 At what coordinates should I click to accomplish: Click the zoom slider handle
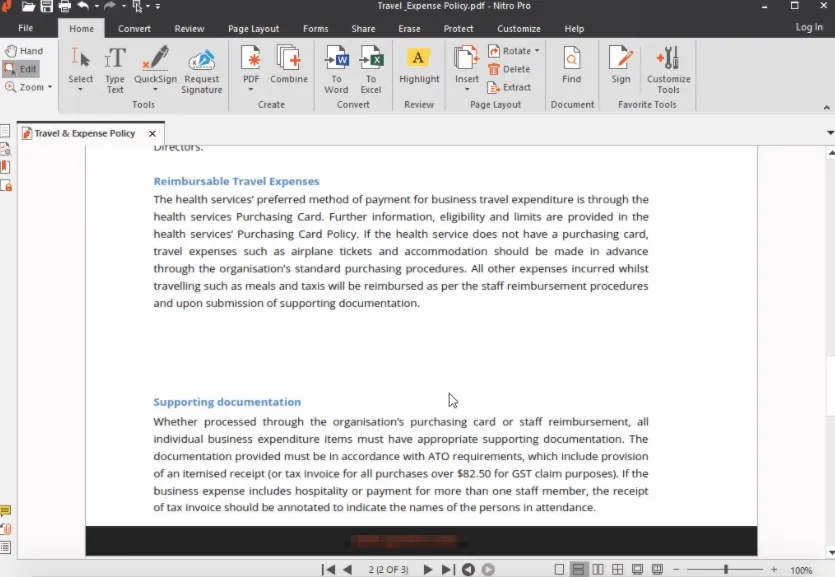tap(725, 570)
